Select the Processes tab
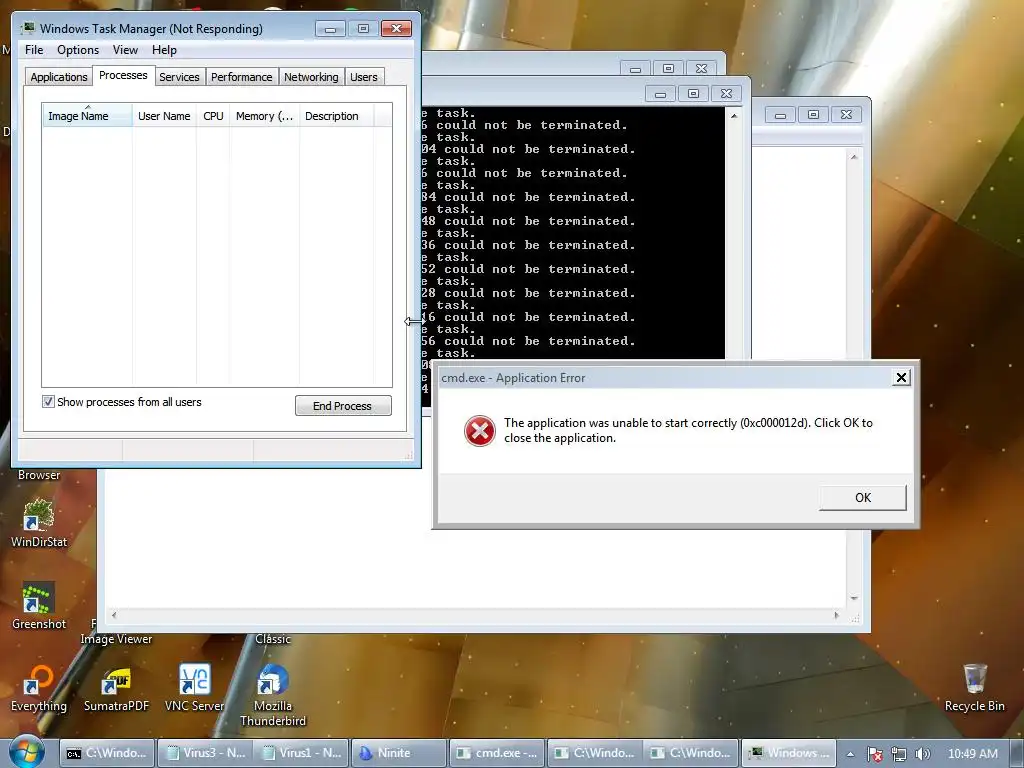This screenshot has width=1024, height=768. [x=123, y=75]
